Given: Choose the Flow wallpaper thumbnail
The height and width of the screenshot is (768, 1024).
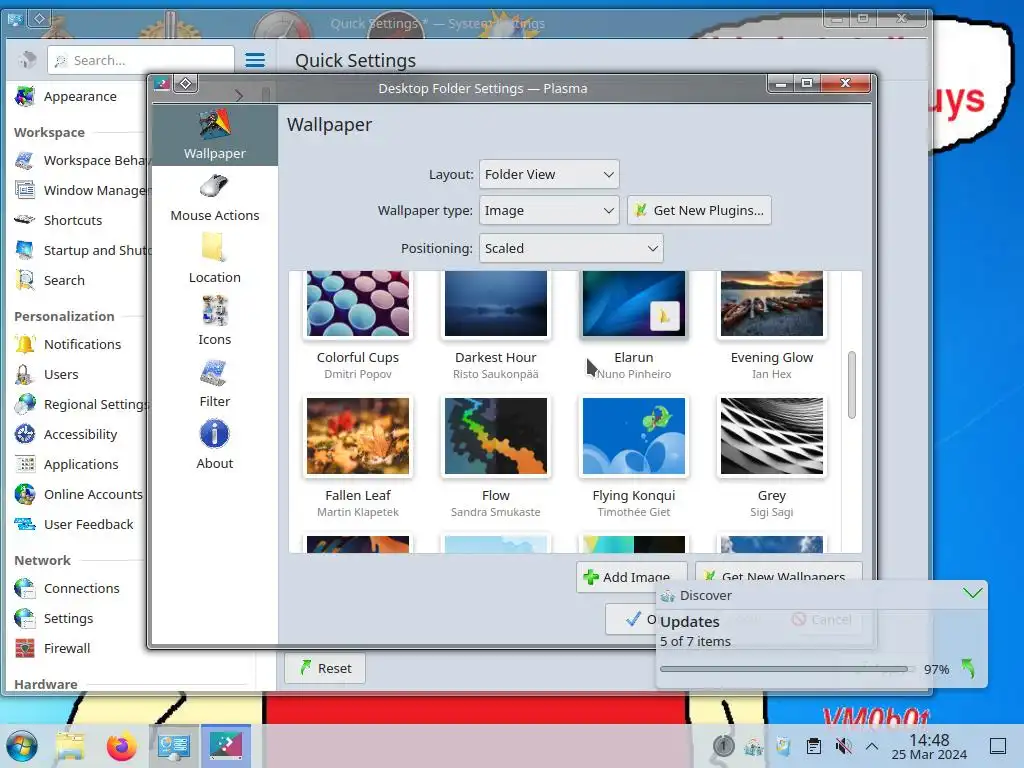Looking at the screenshot, I should pos(496,436).
